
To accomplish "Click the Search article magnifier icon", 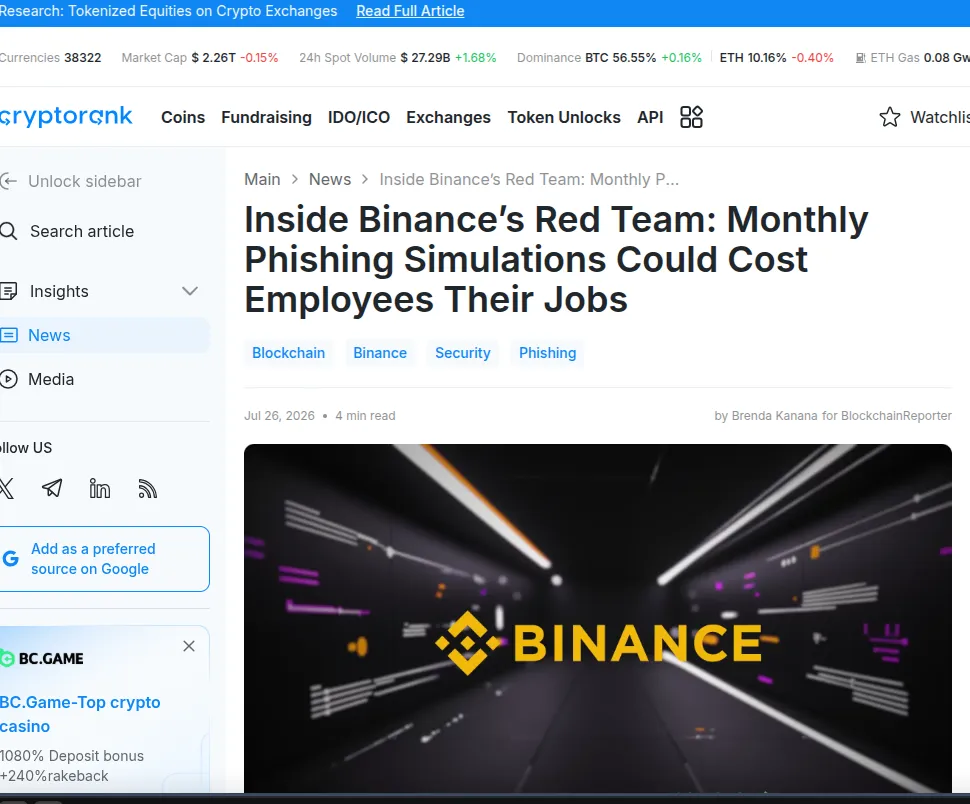I will (x=8, y=231).
